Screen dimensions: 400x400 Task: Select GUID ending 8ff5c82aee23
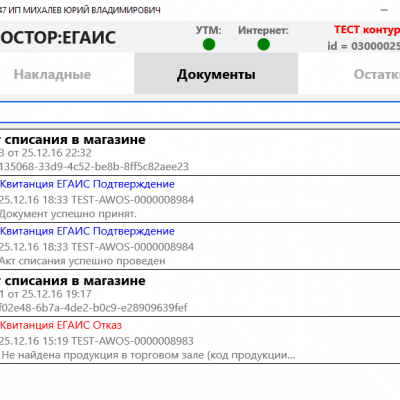point(94,166)
